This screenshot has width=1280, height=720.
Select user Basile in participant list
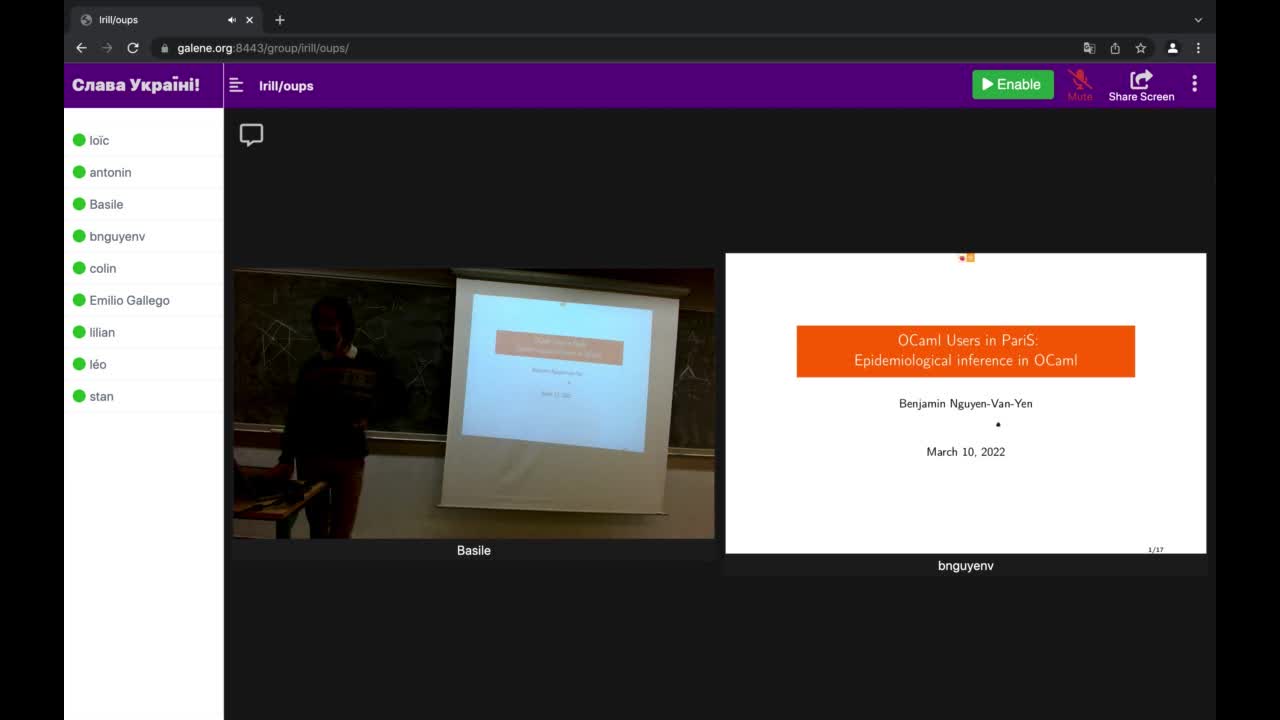coord(143,204)
